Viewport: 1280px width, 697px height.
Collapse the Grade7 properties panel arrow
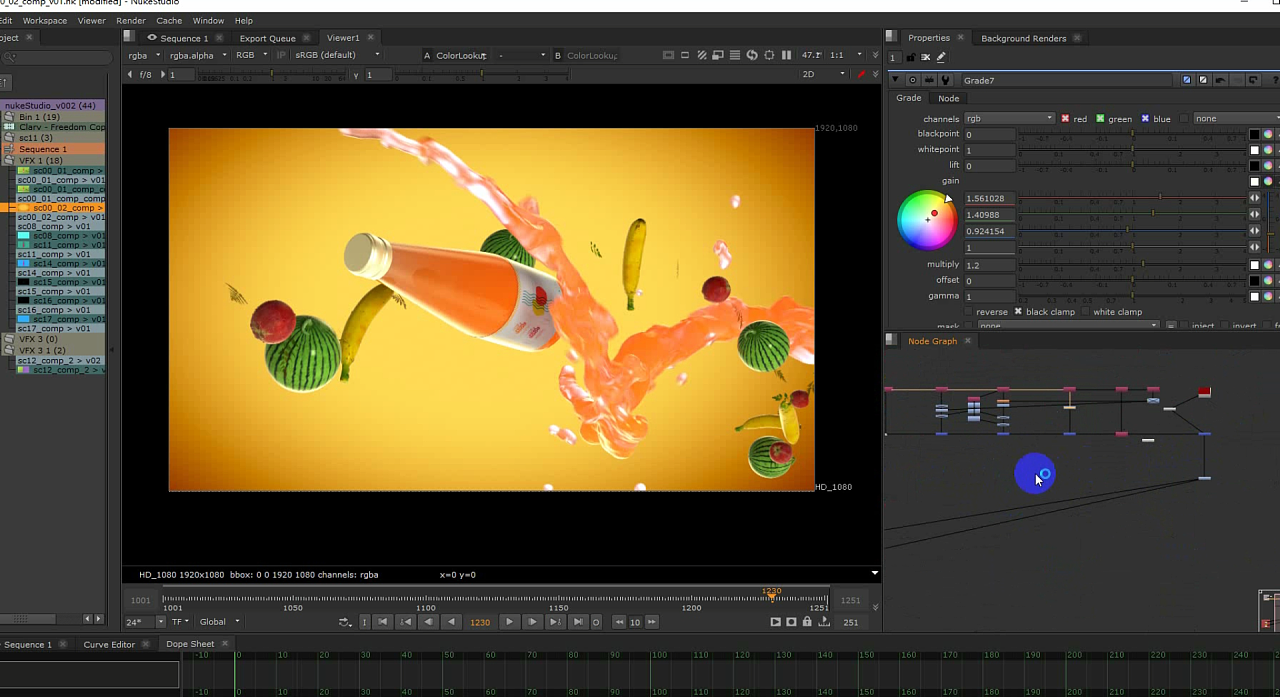pos(896,80)
